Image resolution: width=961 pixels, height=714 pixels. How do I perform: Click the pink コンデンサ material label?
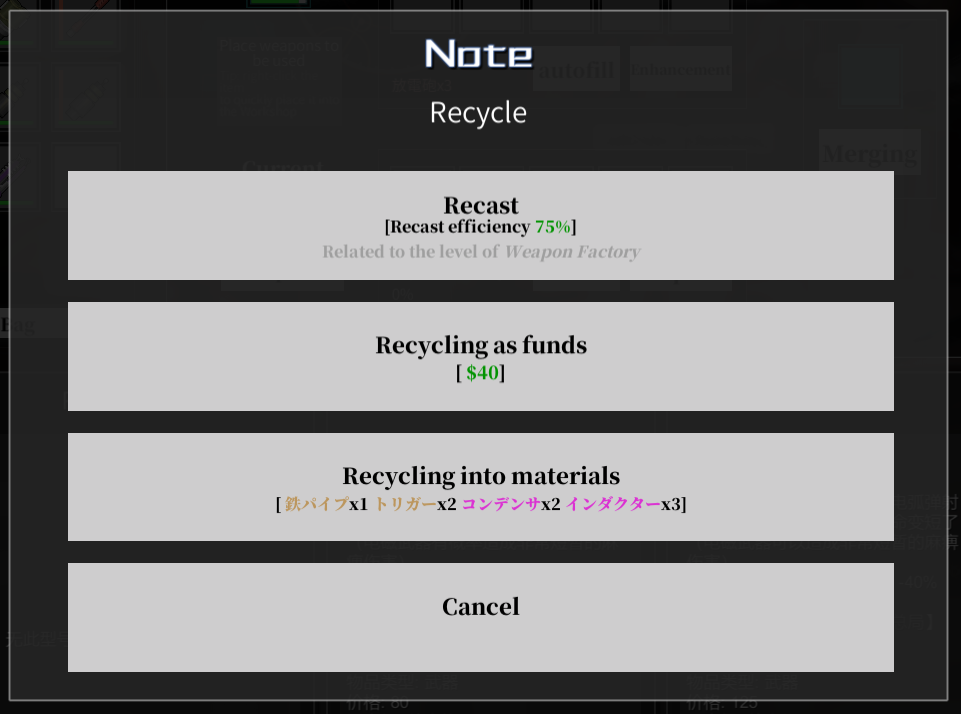click(x=501, y=504)
